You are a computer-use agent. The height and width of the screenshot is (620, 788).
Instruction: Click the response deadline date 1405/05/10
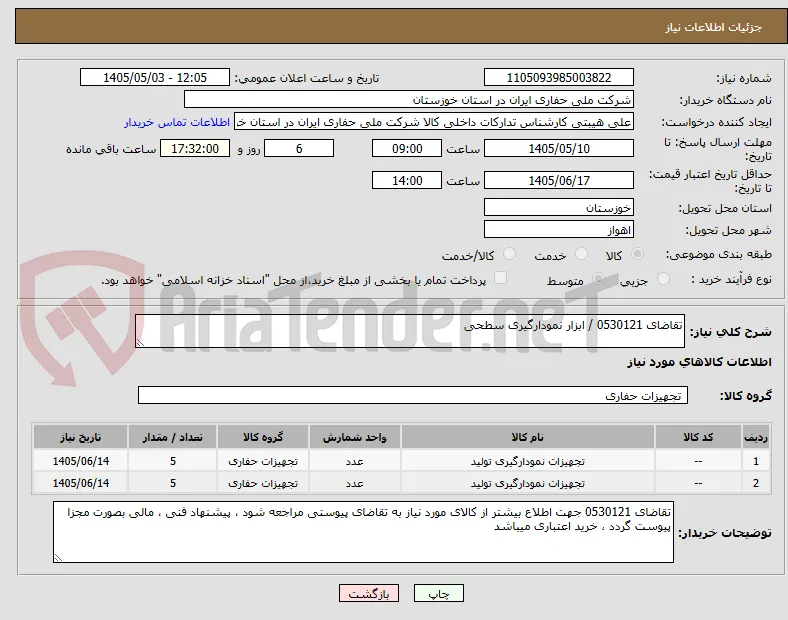pyautogui.click(x=558, y=149)
